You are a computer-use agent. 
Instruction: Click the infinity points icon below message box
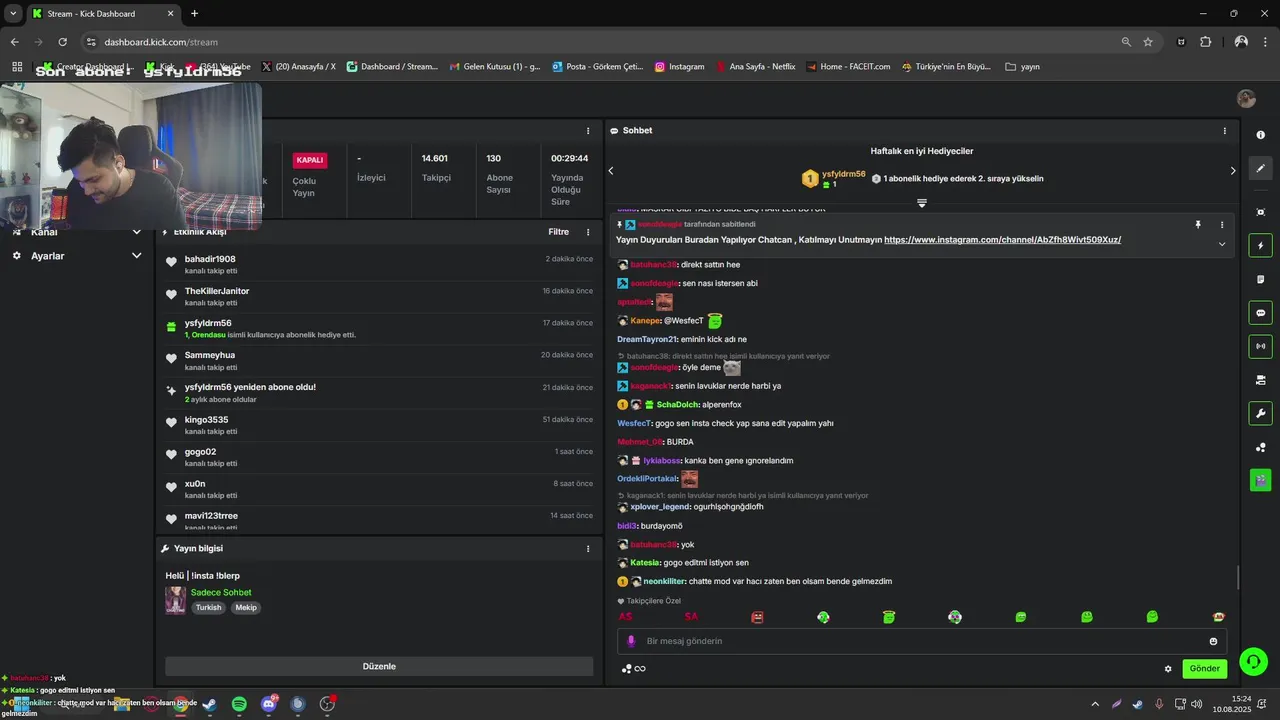point(633,669)
